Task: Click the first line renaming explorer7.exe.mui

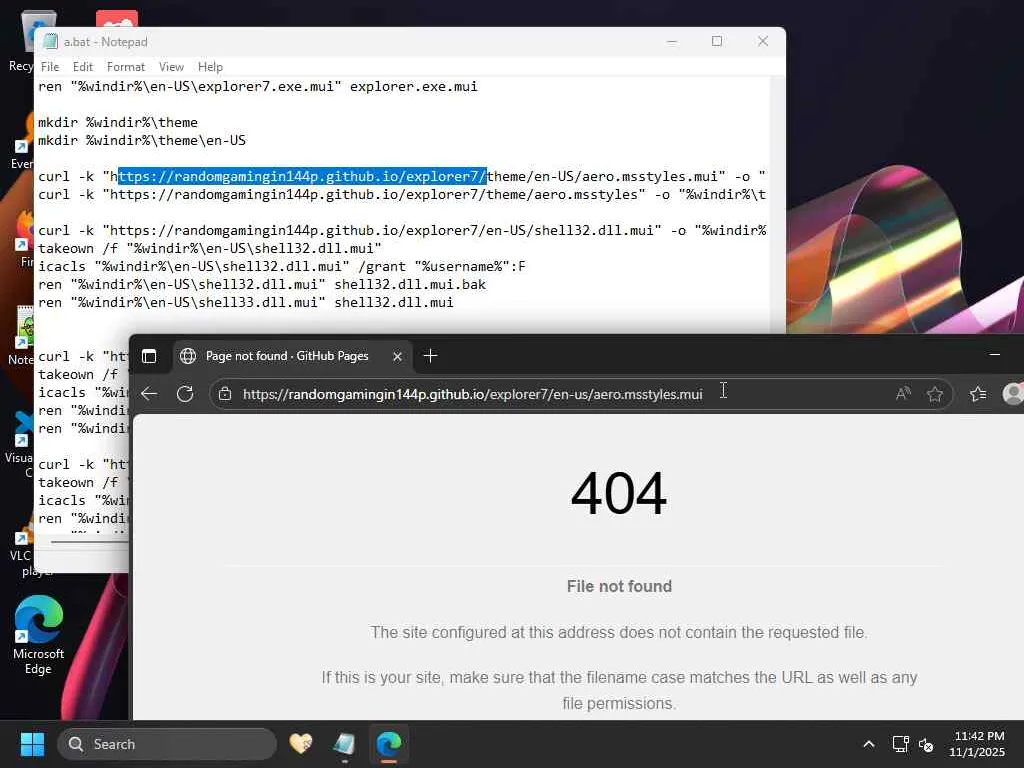Action: click(257, 87)
